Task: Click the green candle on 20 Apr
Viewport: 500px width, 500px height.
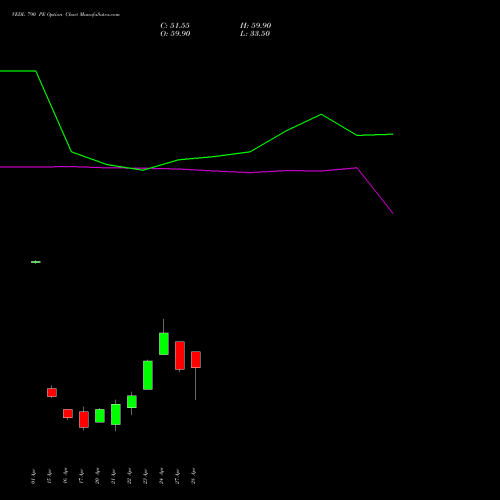Action: [x=100, y=416]
